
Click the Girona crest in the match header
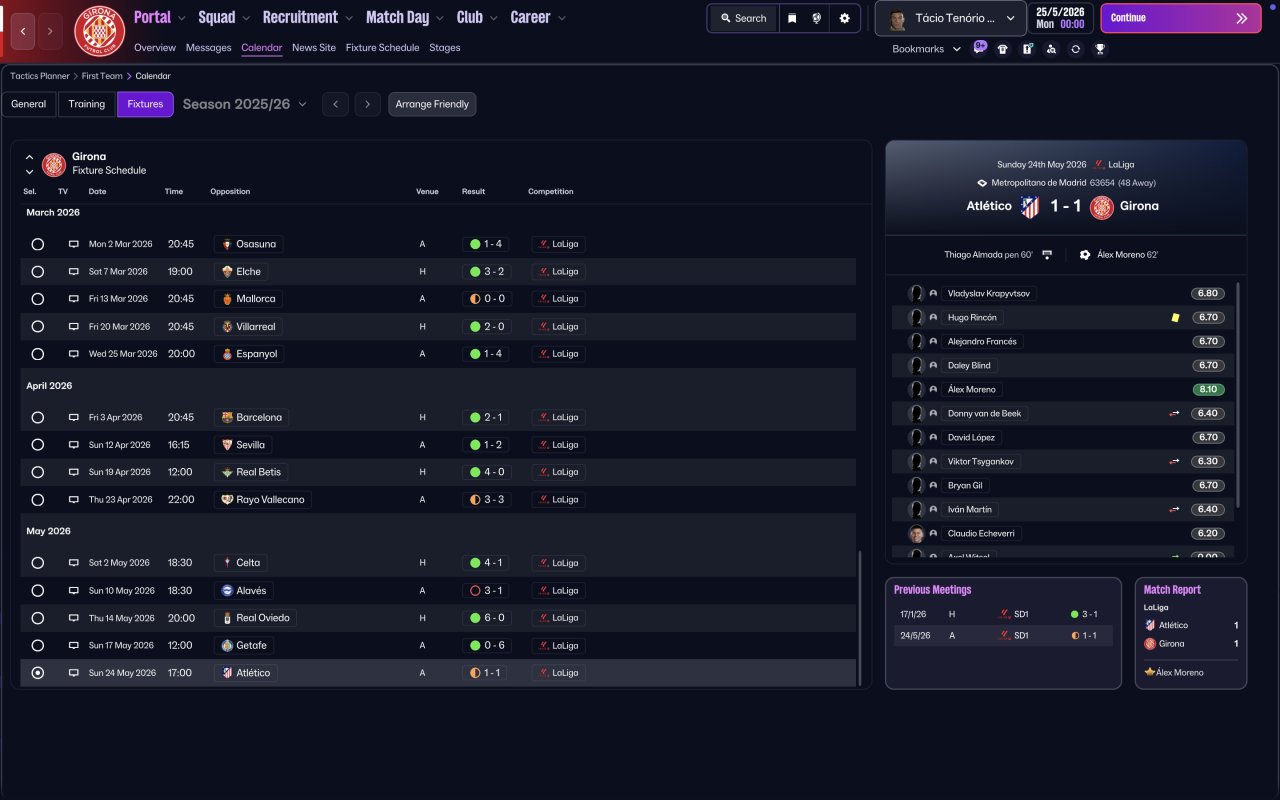[1102, 207]
